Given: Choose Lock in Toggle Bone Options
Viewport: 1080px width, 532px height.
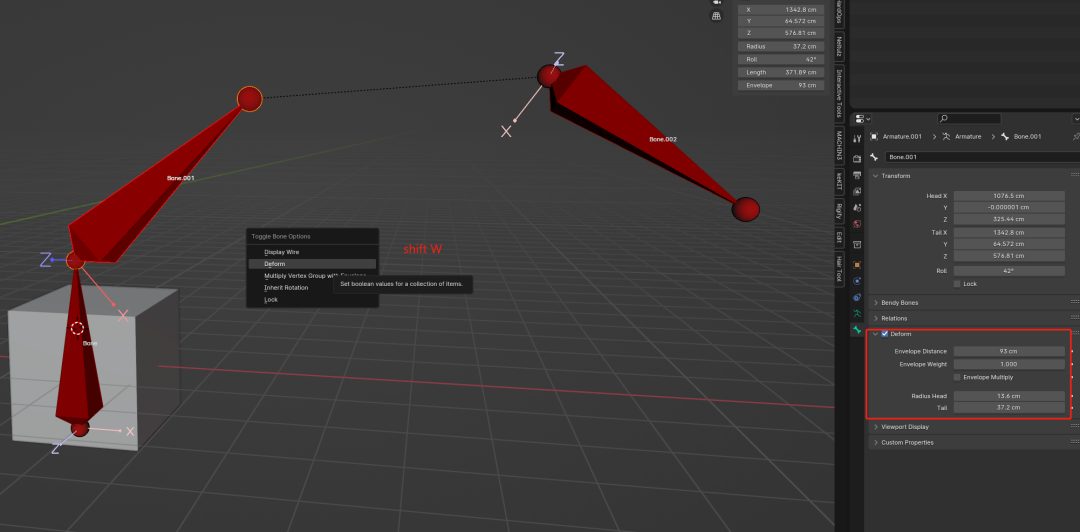Looking at the screenshot, I should pos(312,300).
